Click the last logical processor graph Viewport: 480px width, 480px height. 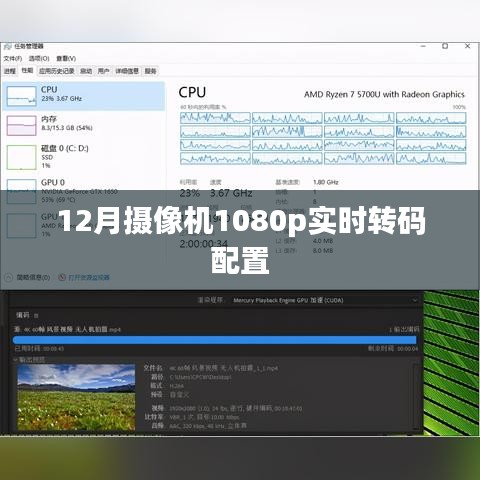tap(431, 158)
